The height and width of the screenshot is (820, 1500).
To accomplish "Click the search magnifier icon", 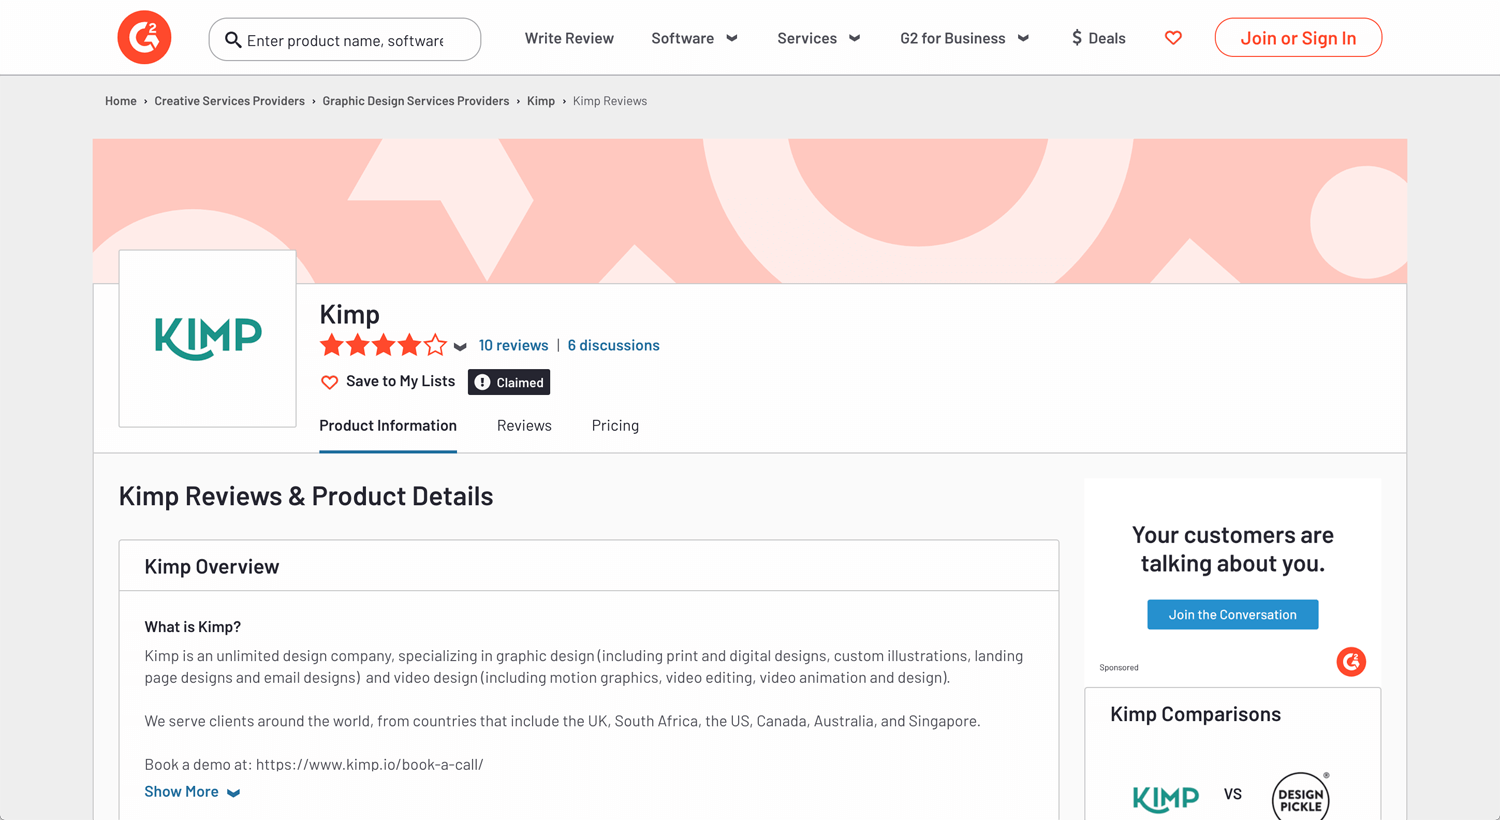I will click(233, 40).
